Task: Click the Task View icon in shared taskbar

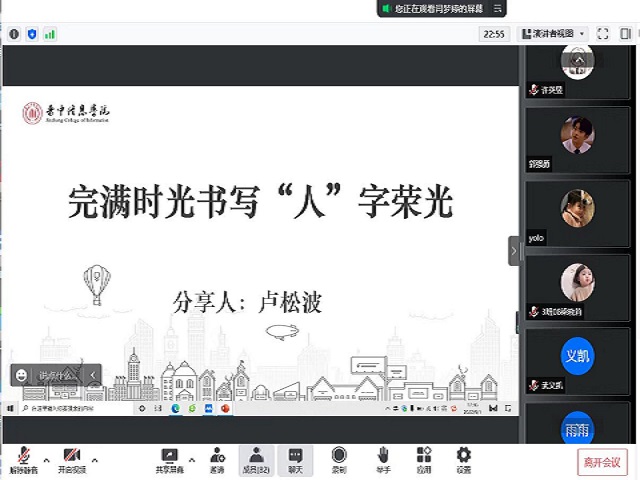Action: [x=158, y=408]
